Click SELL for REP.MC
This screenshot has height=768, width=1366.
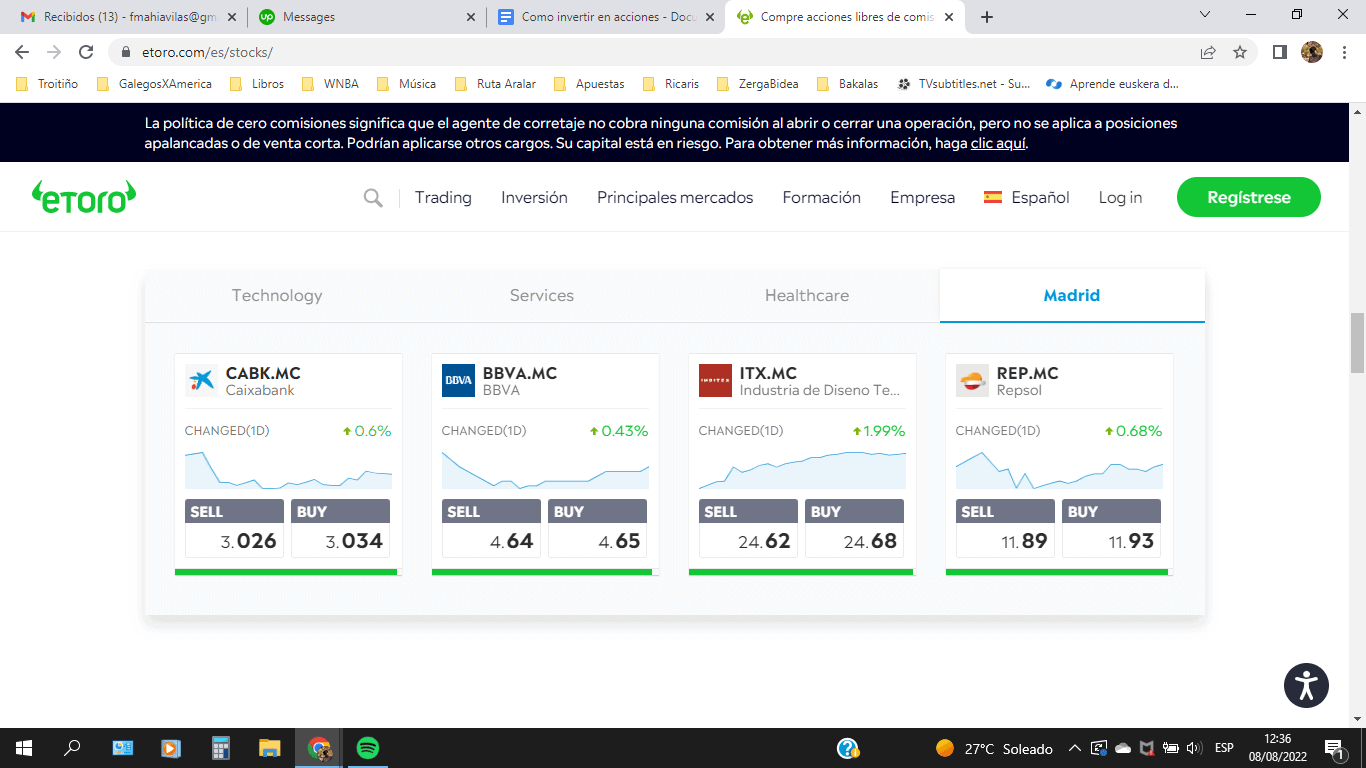pos(1006,529)
